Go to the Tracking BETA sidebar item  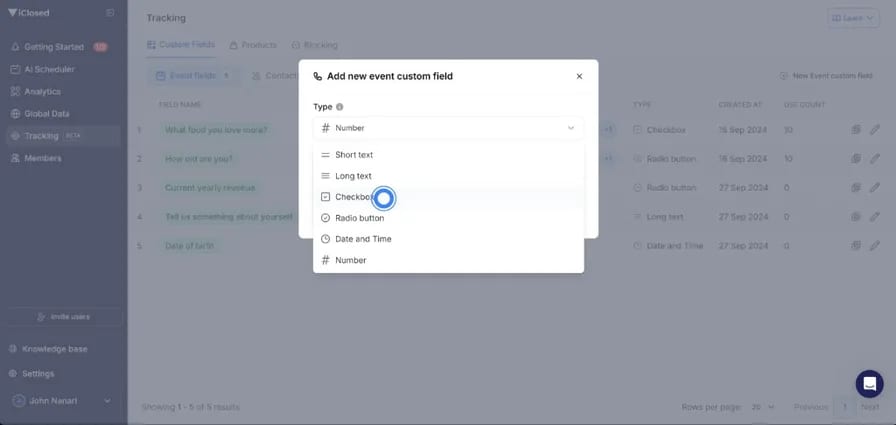63,136
